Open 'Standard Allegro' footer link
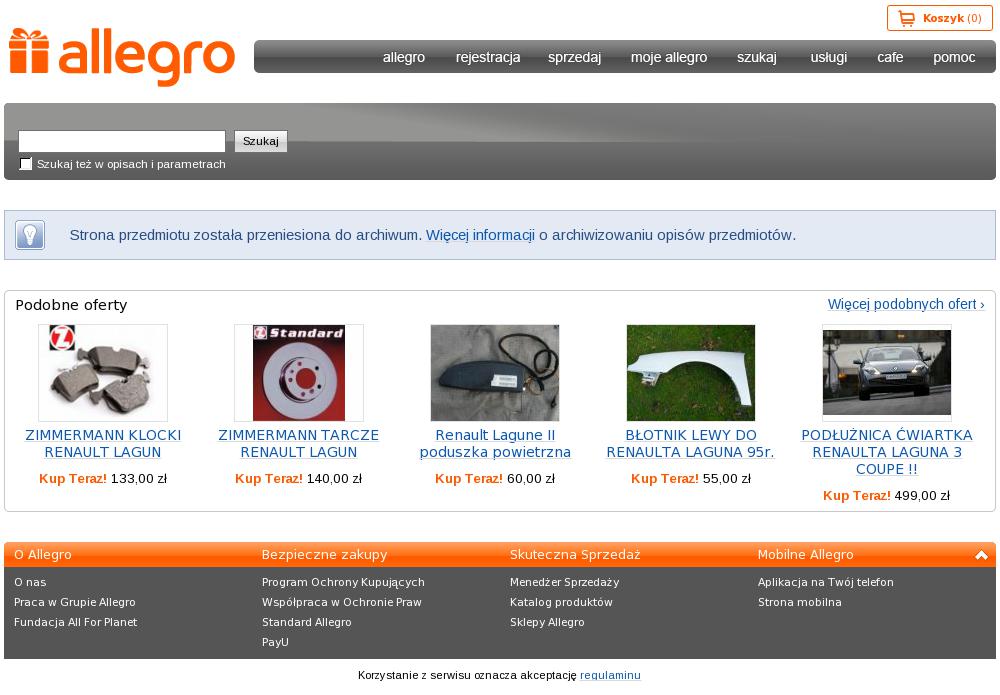 point(307,622)
